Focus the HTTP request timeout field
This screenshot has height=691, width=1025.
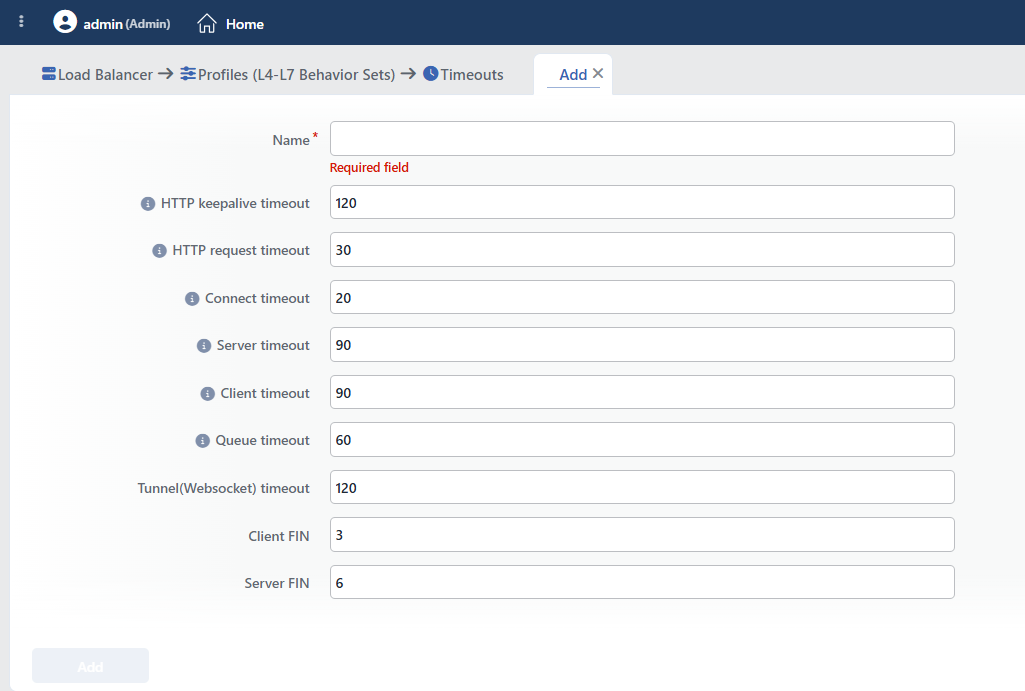[x=642, y=250]
